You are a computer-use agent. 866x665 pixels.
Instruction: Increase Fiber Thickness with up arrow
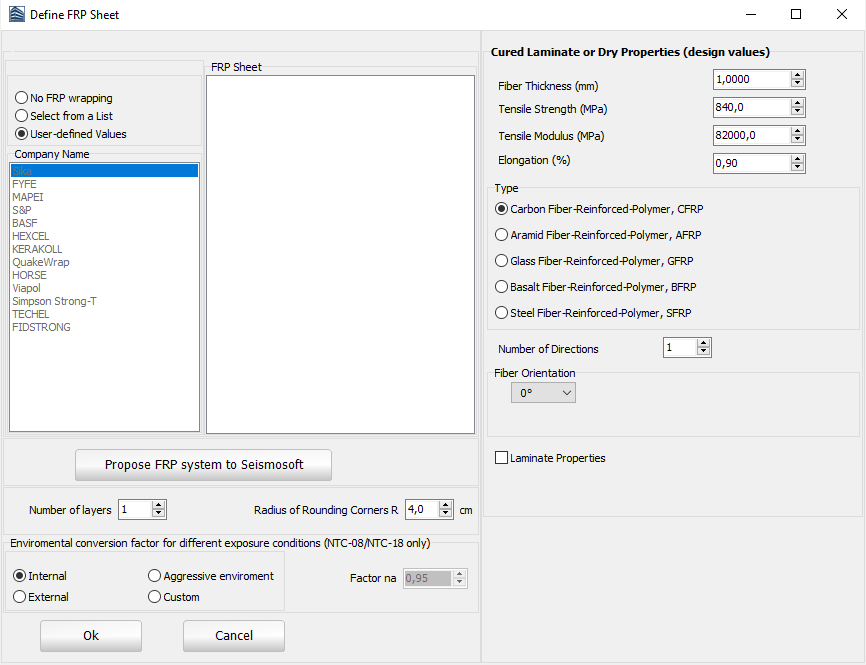pyautogui.click(x=797, y=75)
